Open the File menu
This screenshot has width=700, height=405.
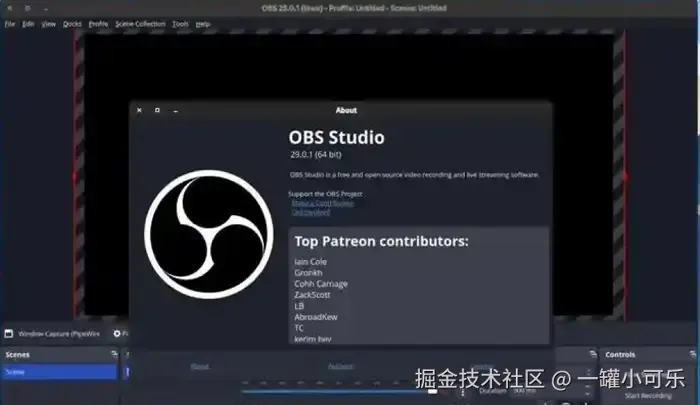tap(10, 24)
